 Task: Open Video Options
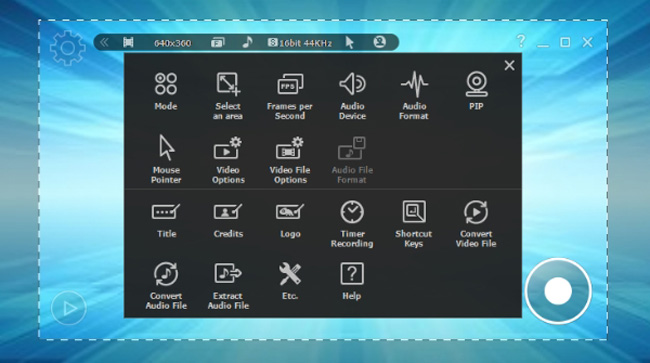point(228,160)
